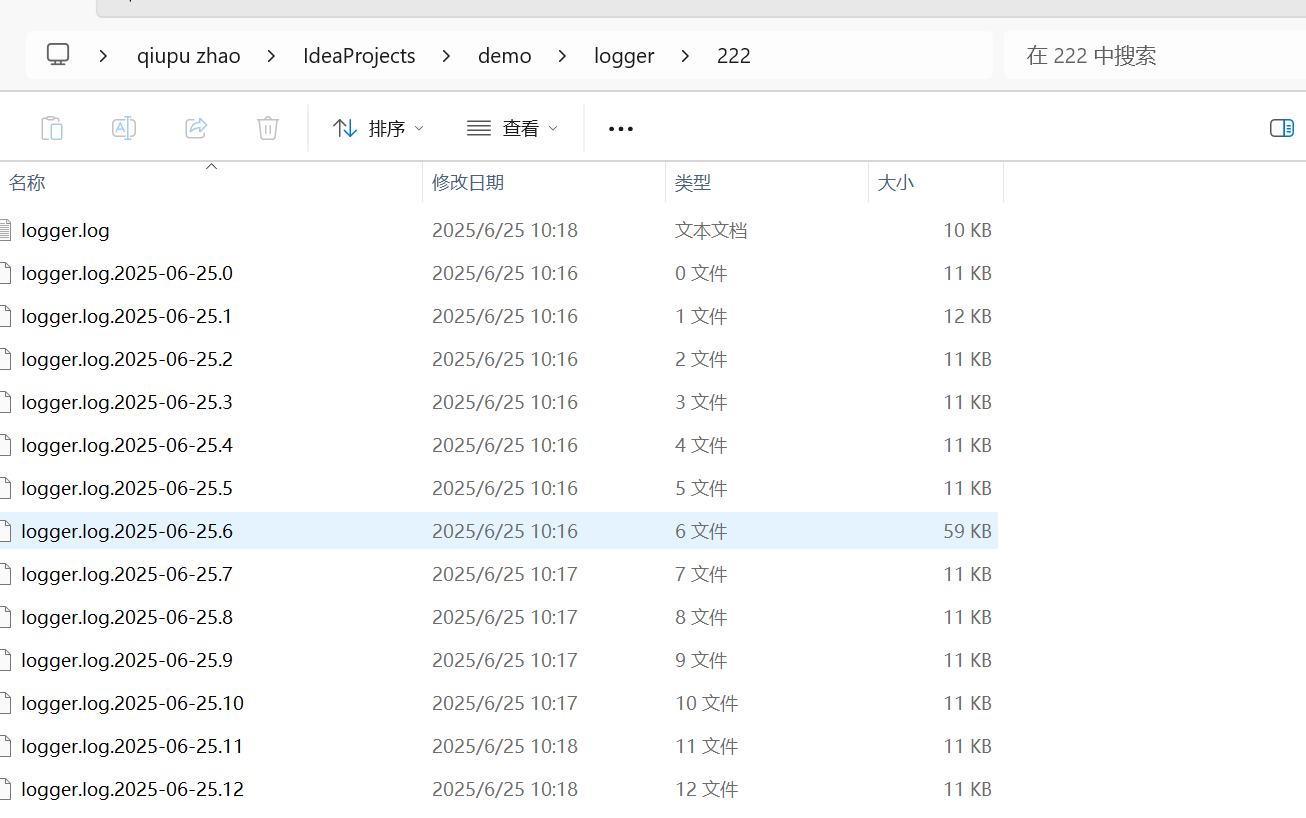
Task: Open the 排序 sort menu
Action: (x=377, y=128)
